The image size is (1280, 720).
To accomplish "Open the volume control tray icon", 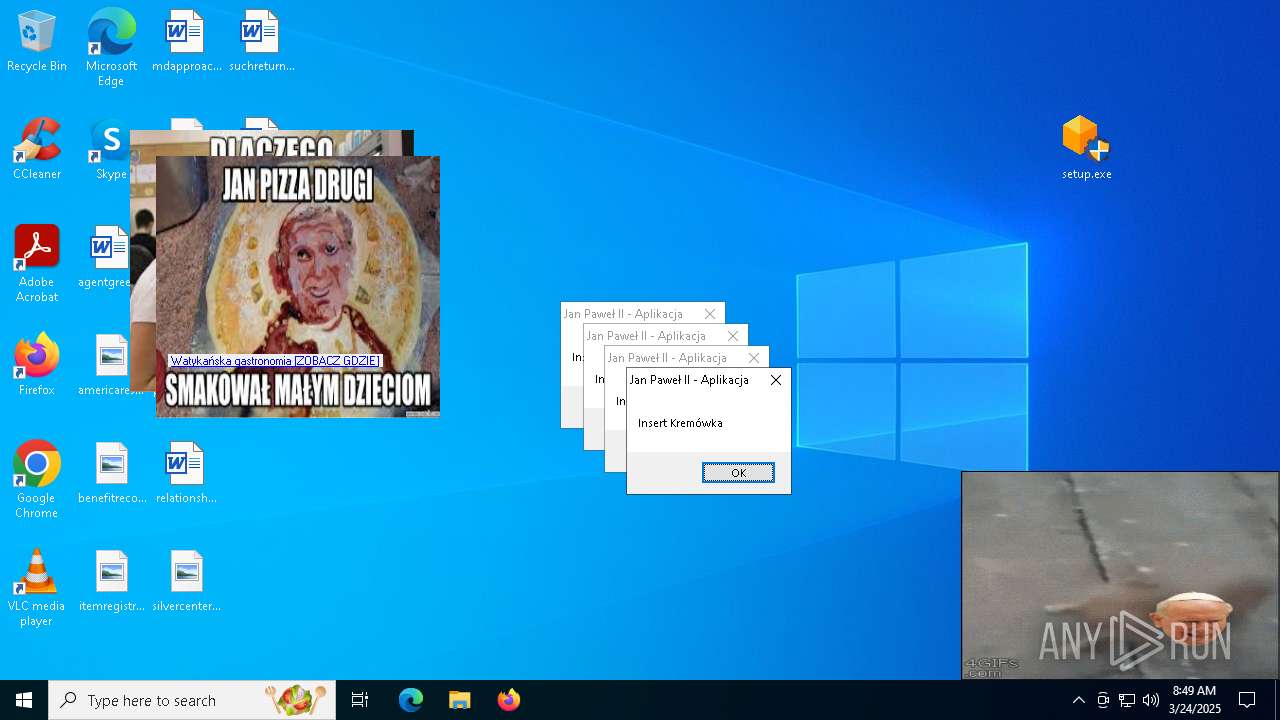I will (x=1151, y=700).
